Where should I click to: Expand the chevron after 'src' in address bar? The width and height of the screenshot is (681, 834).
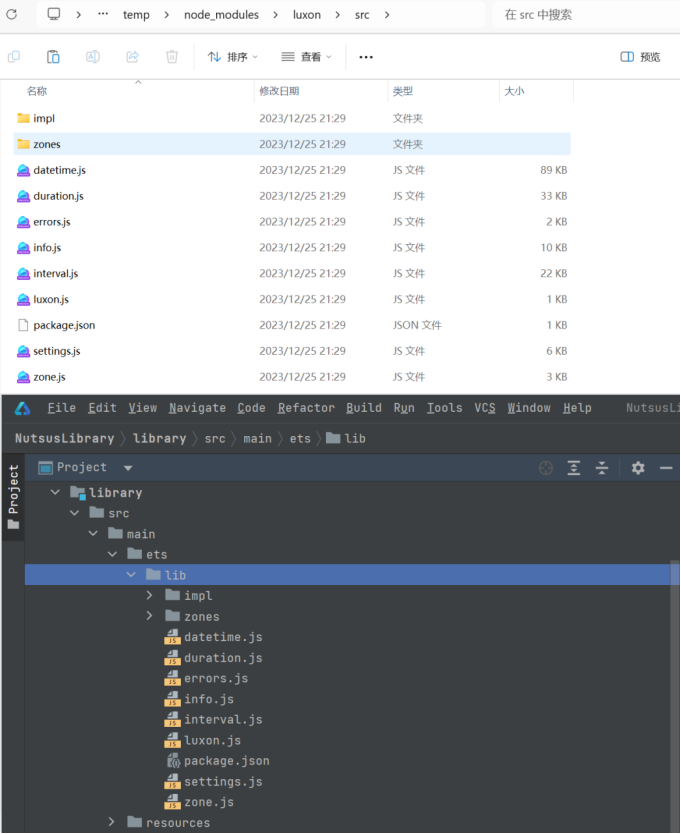point(387,15)
